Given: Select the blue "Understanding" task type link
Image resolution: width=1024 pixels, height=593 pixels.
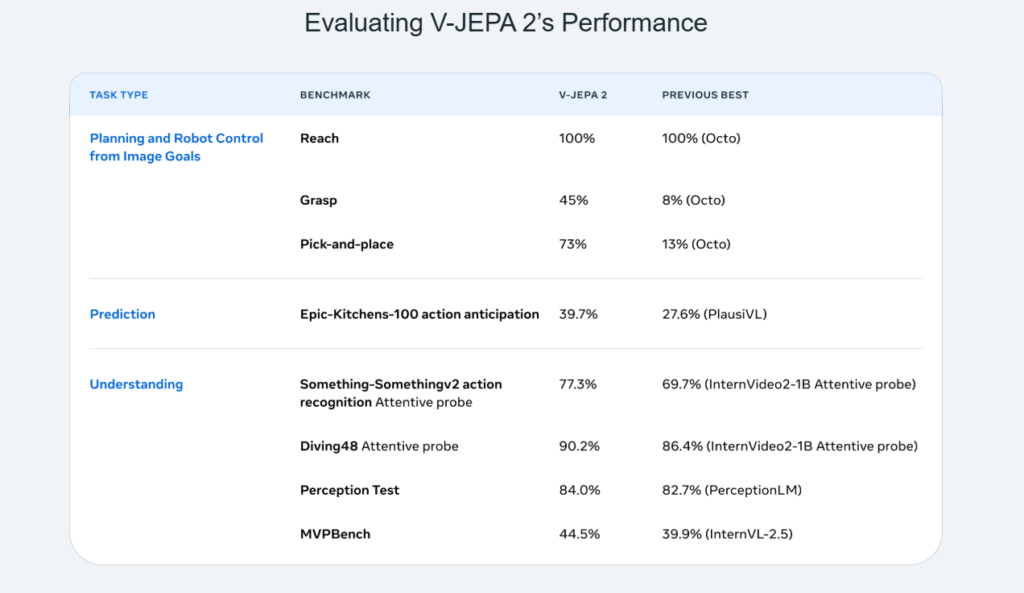Looking at the screenshot, I should [x=136, y=384].
